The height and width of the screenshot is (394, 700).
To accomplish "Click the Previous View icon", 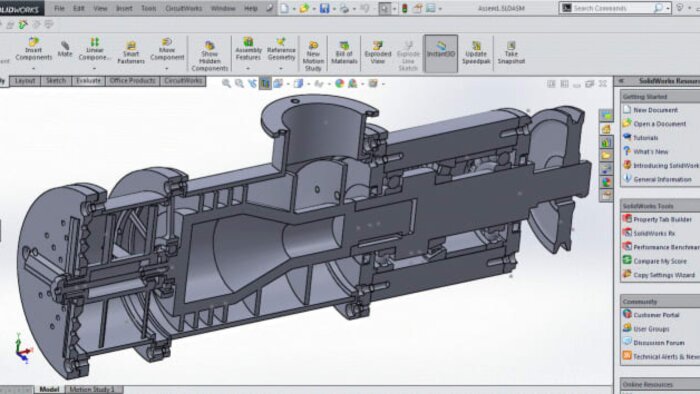I will click(x=252, y=83).
